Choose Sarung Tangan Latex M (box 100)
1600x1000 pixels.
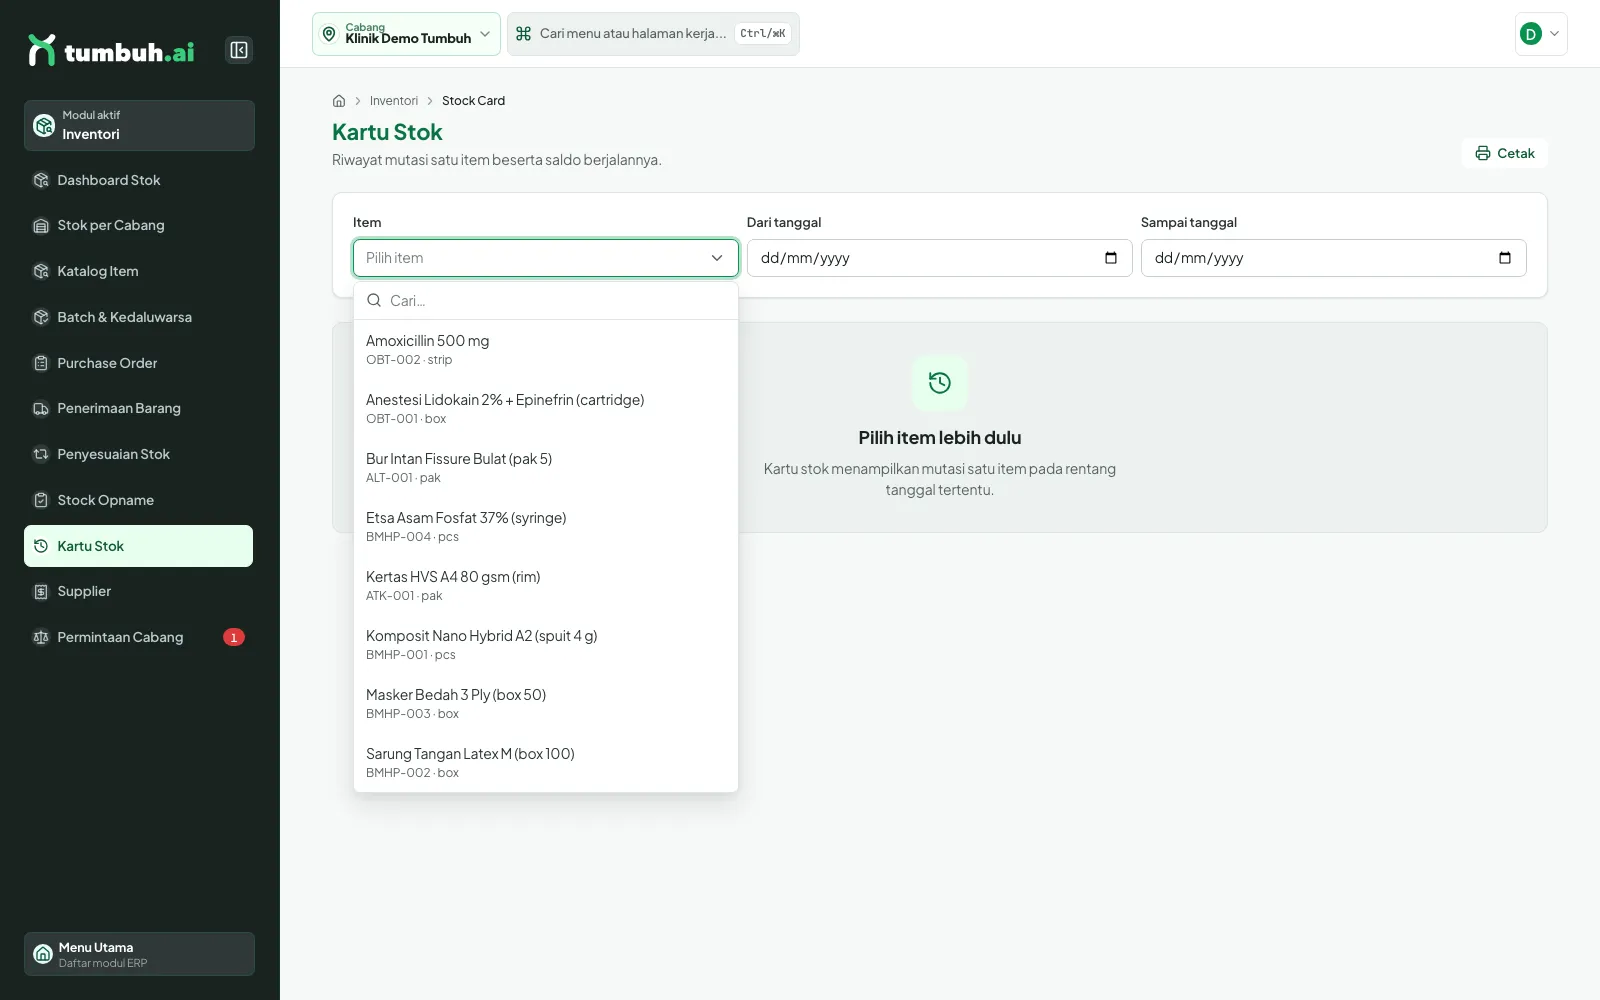(546, 763)
